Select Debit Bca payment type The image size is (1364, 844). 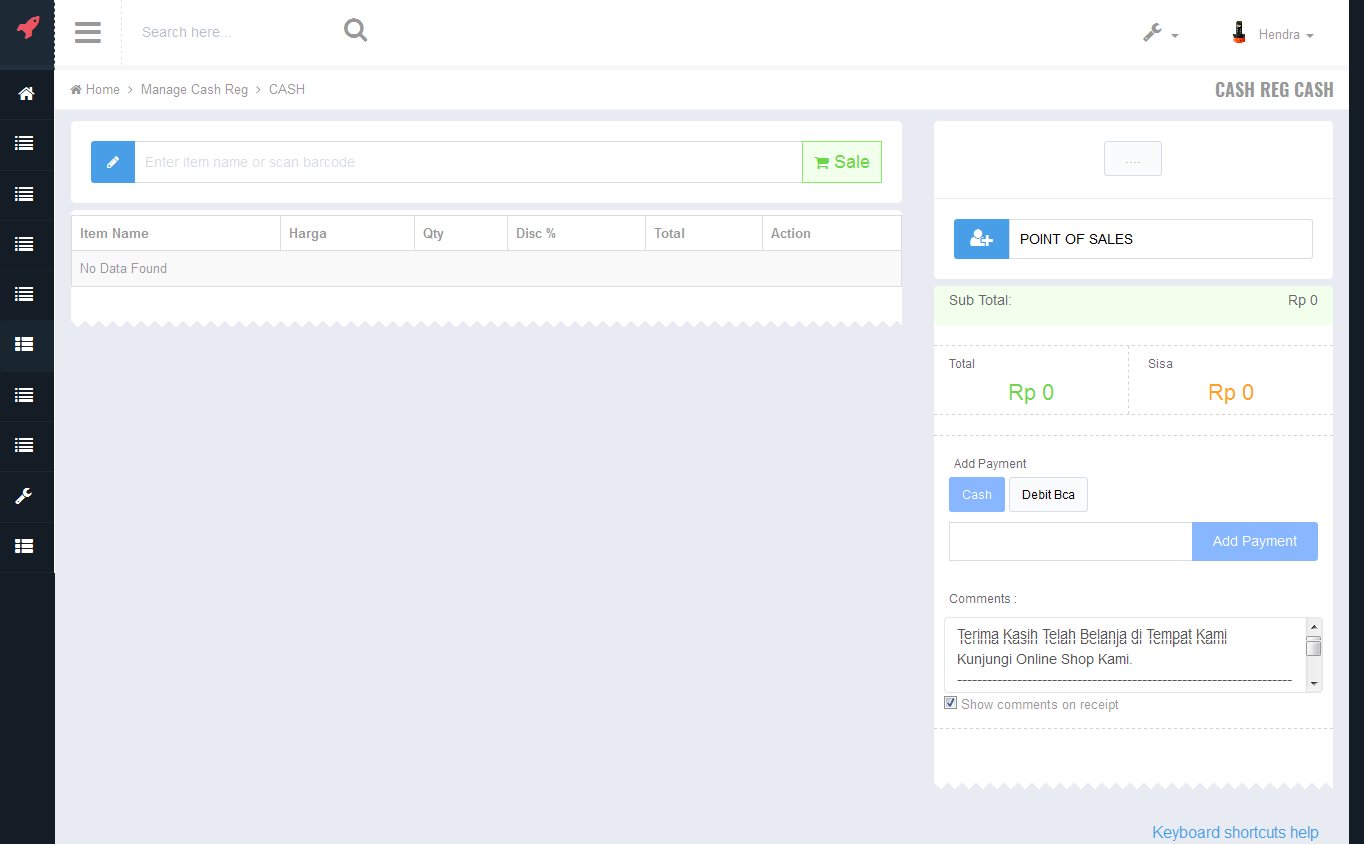point(1048,495)
